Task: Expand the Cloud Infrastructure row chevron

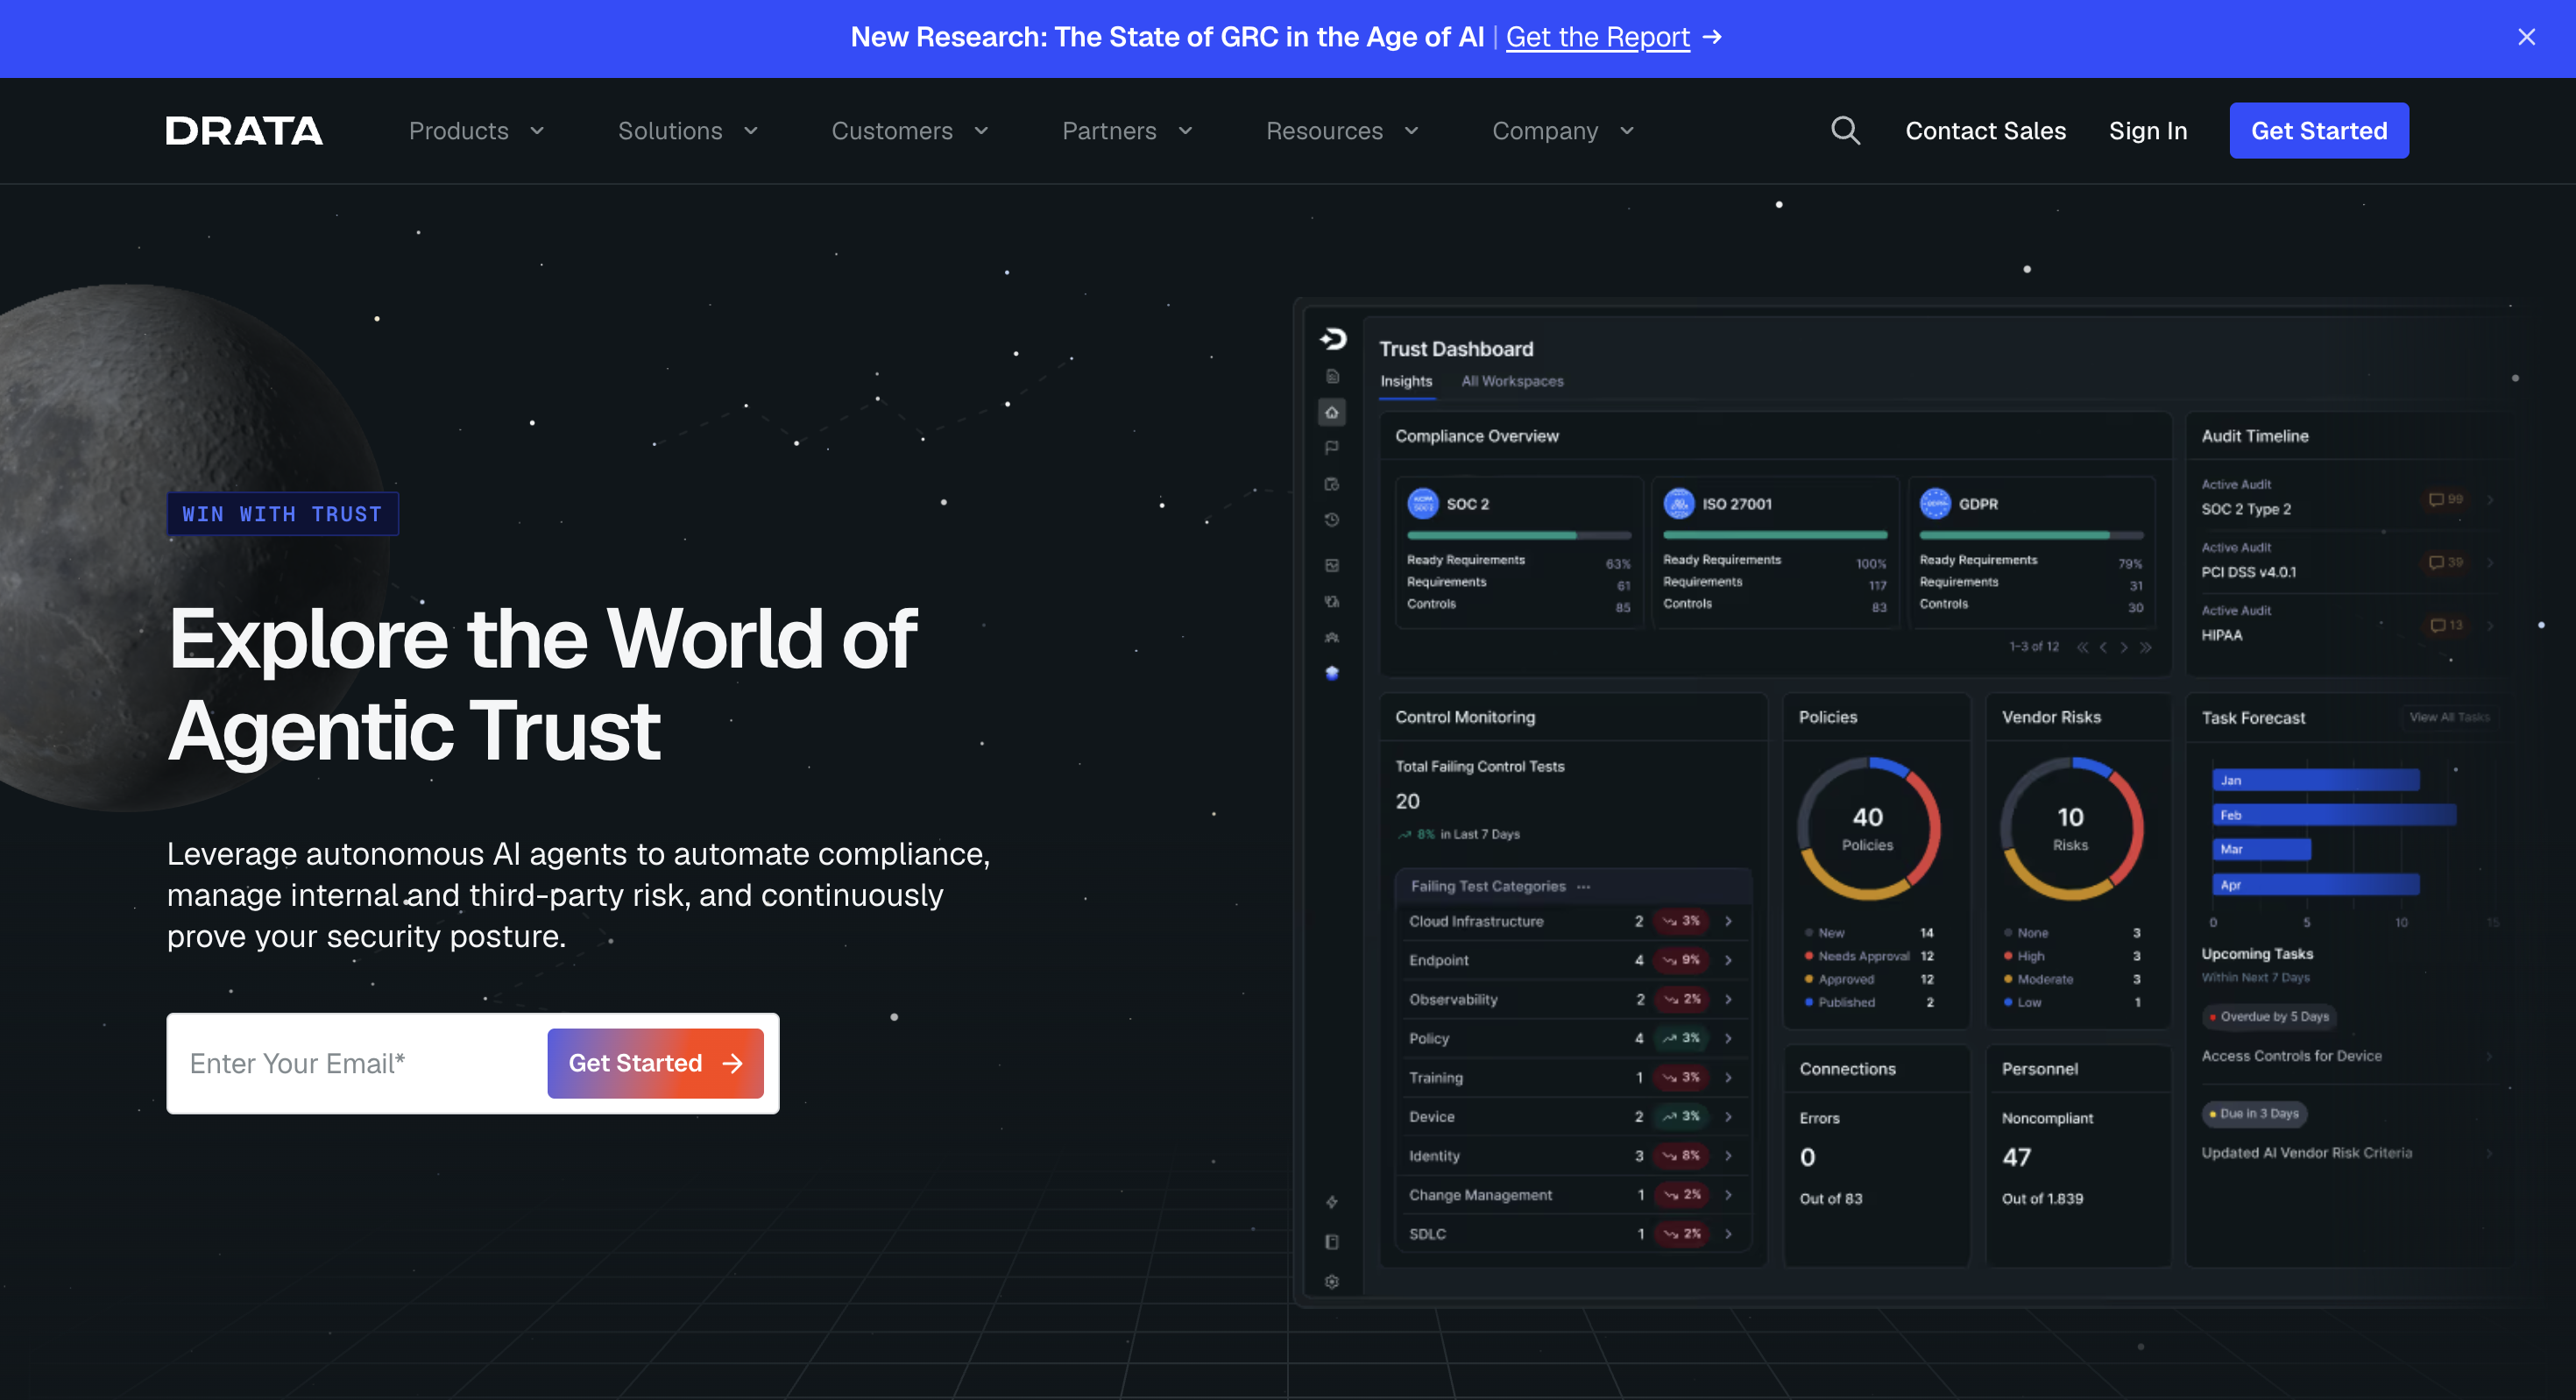Action: pos(1728,921)
